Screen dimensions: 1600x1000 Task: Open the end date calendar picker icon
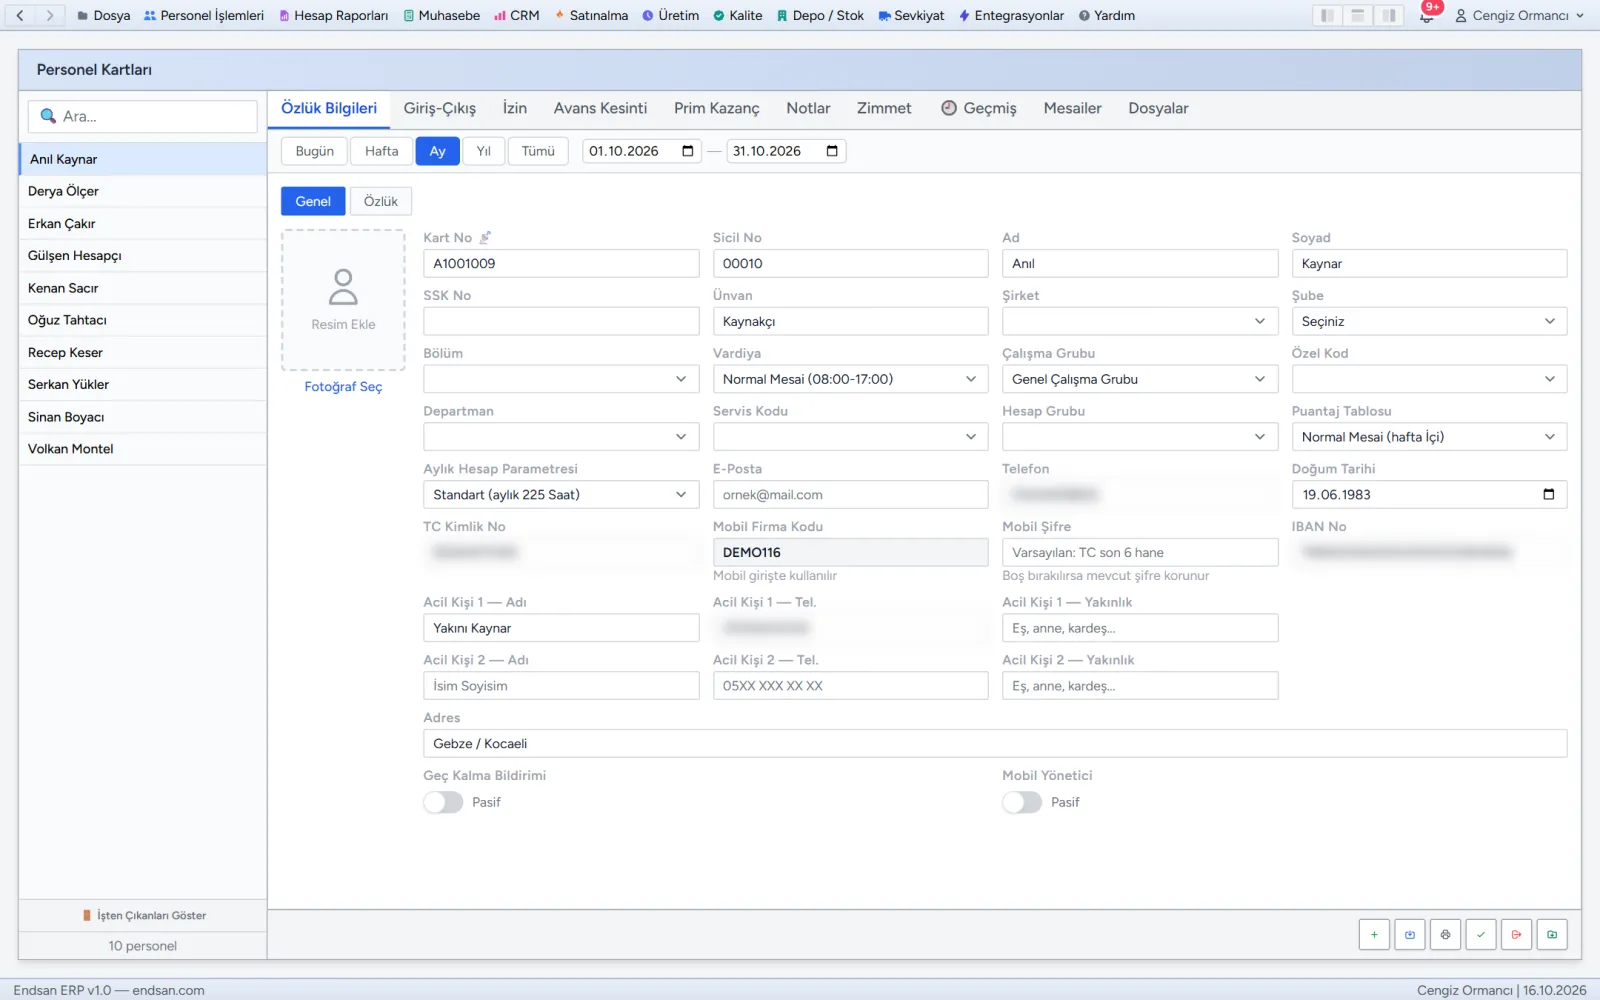[x=832, y=151]
